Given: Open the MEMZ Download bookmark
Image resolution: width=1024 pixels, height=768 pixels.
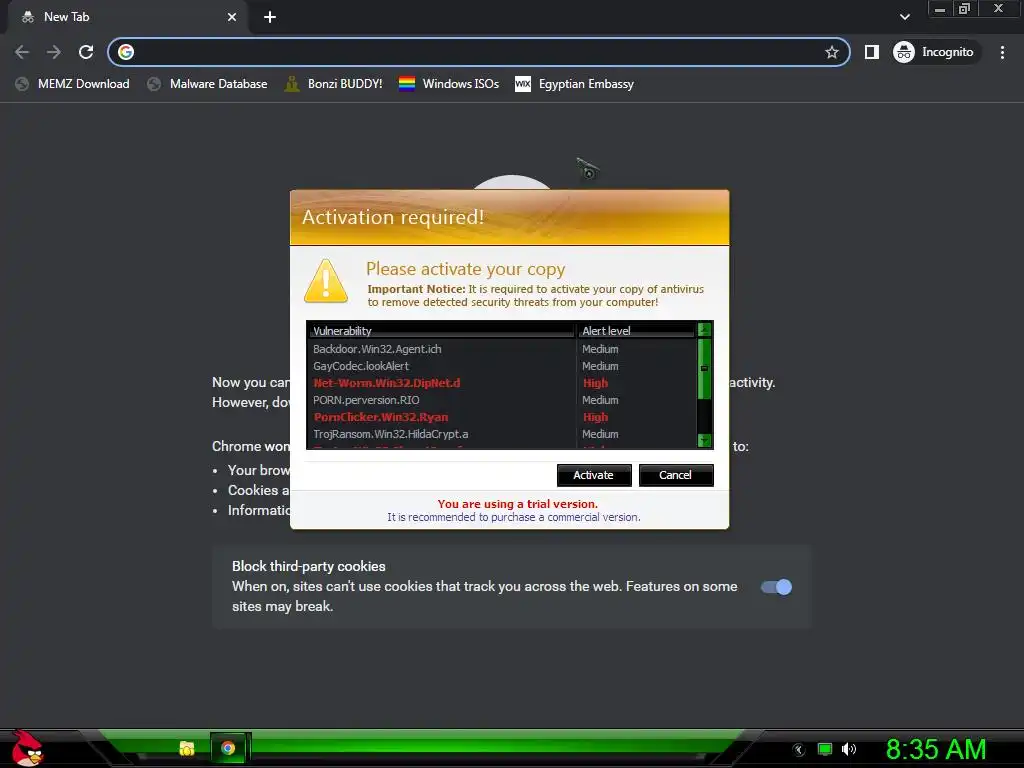Looking at the screenshot, I should 72,84.
